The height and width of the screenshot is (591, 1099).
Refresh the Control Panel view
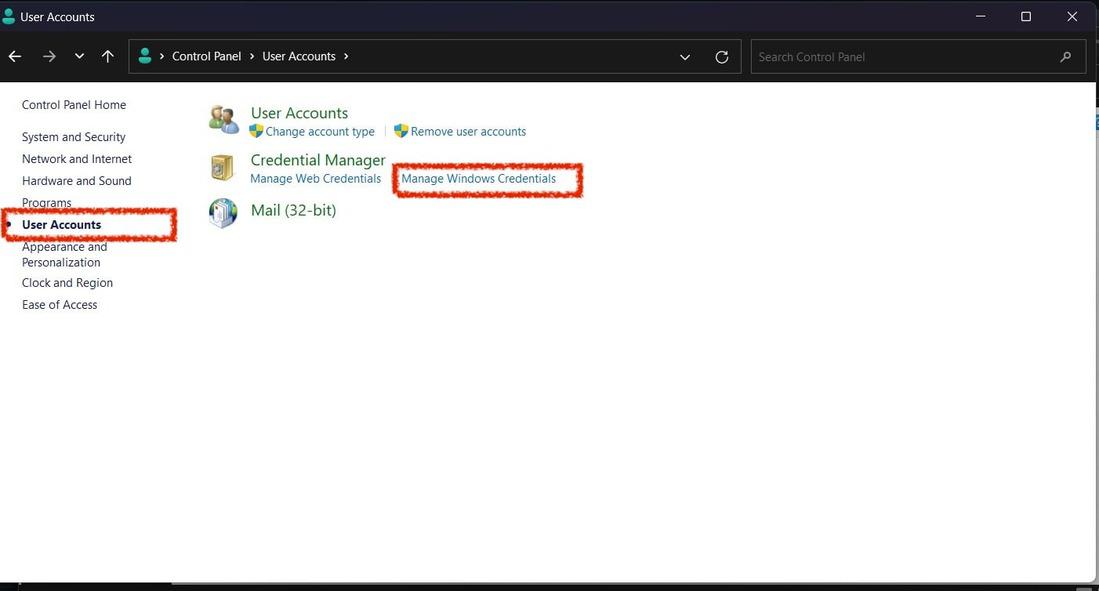point(721,57)
